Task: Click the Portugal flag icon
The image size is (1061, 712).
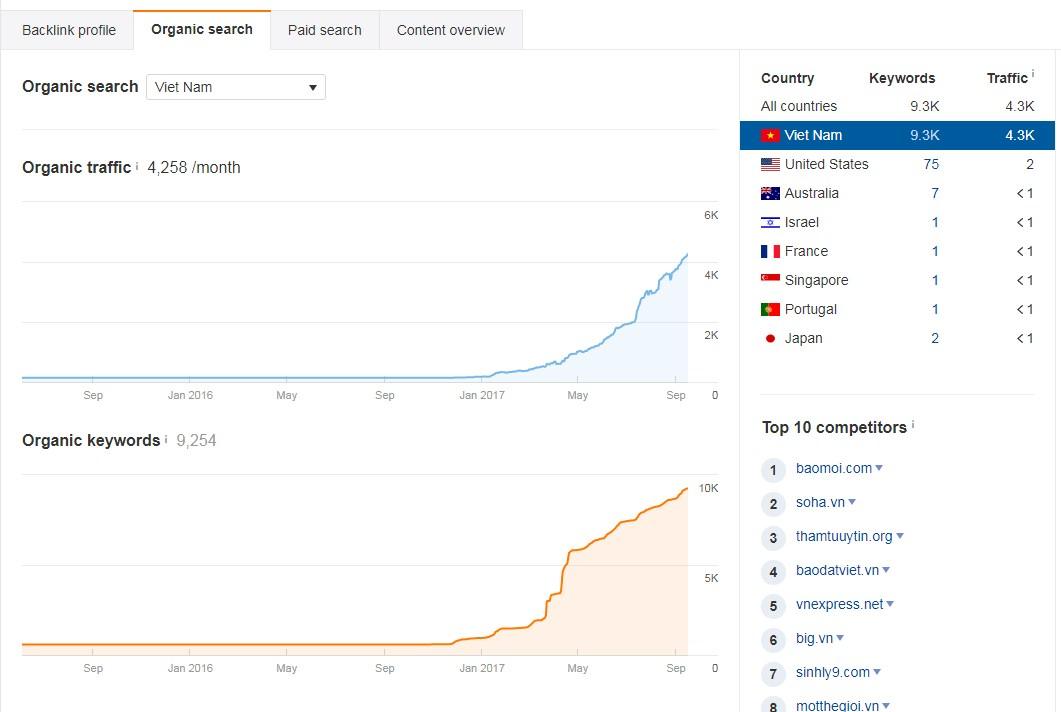Action: point(770,309)
